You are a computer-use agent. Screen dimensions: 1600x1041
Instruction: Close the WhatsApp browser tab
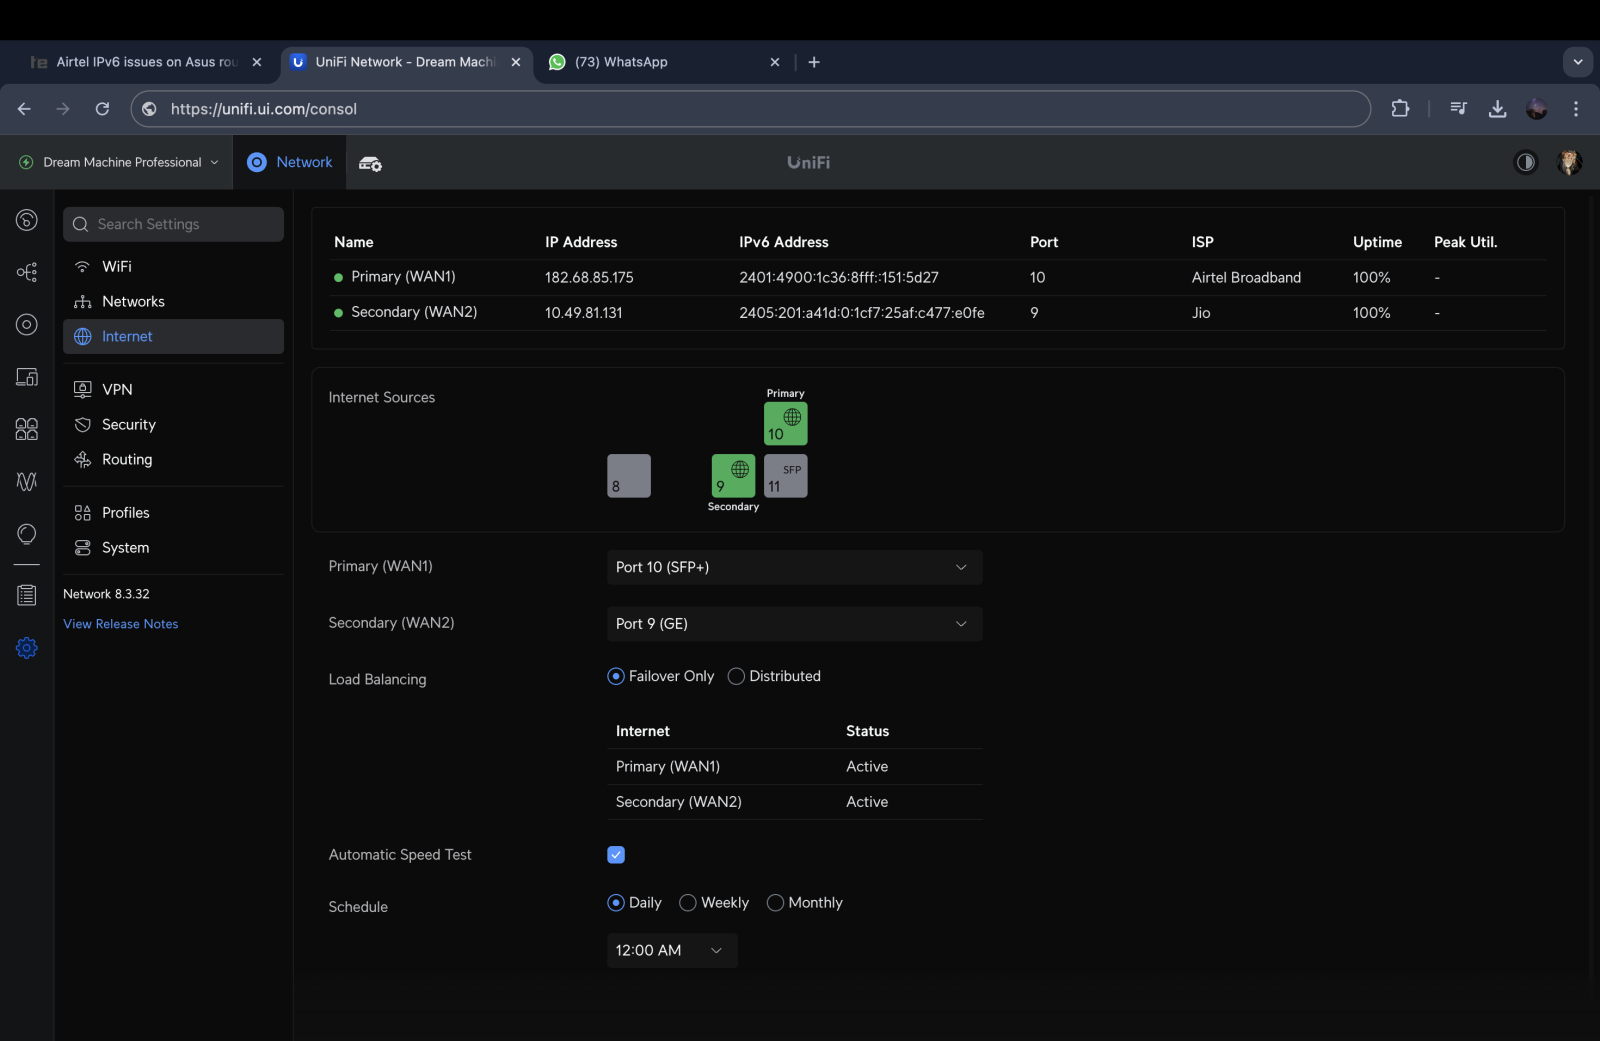(x=775, y=62)
